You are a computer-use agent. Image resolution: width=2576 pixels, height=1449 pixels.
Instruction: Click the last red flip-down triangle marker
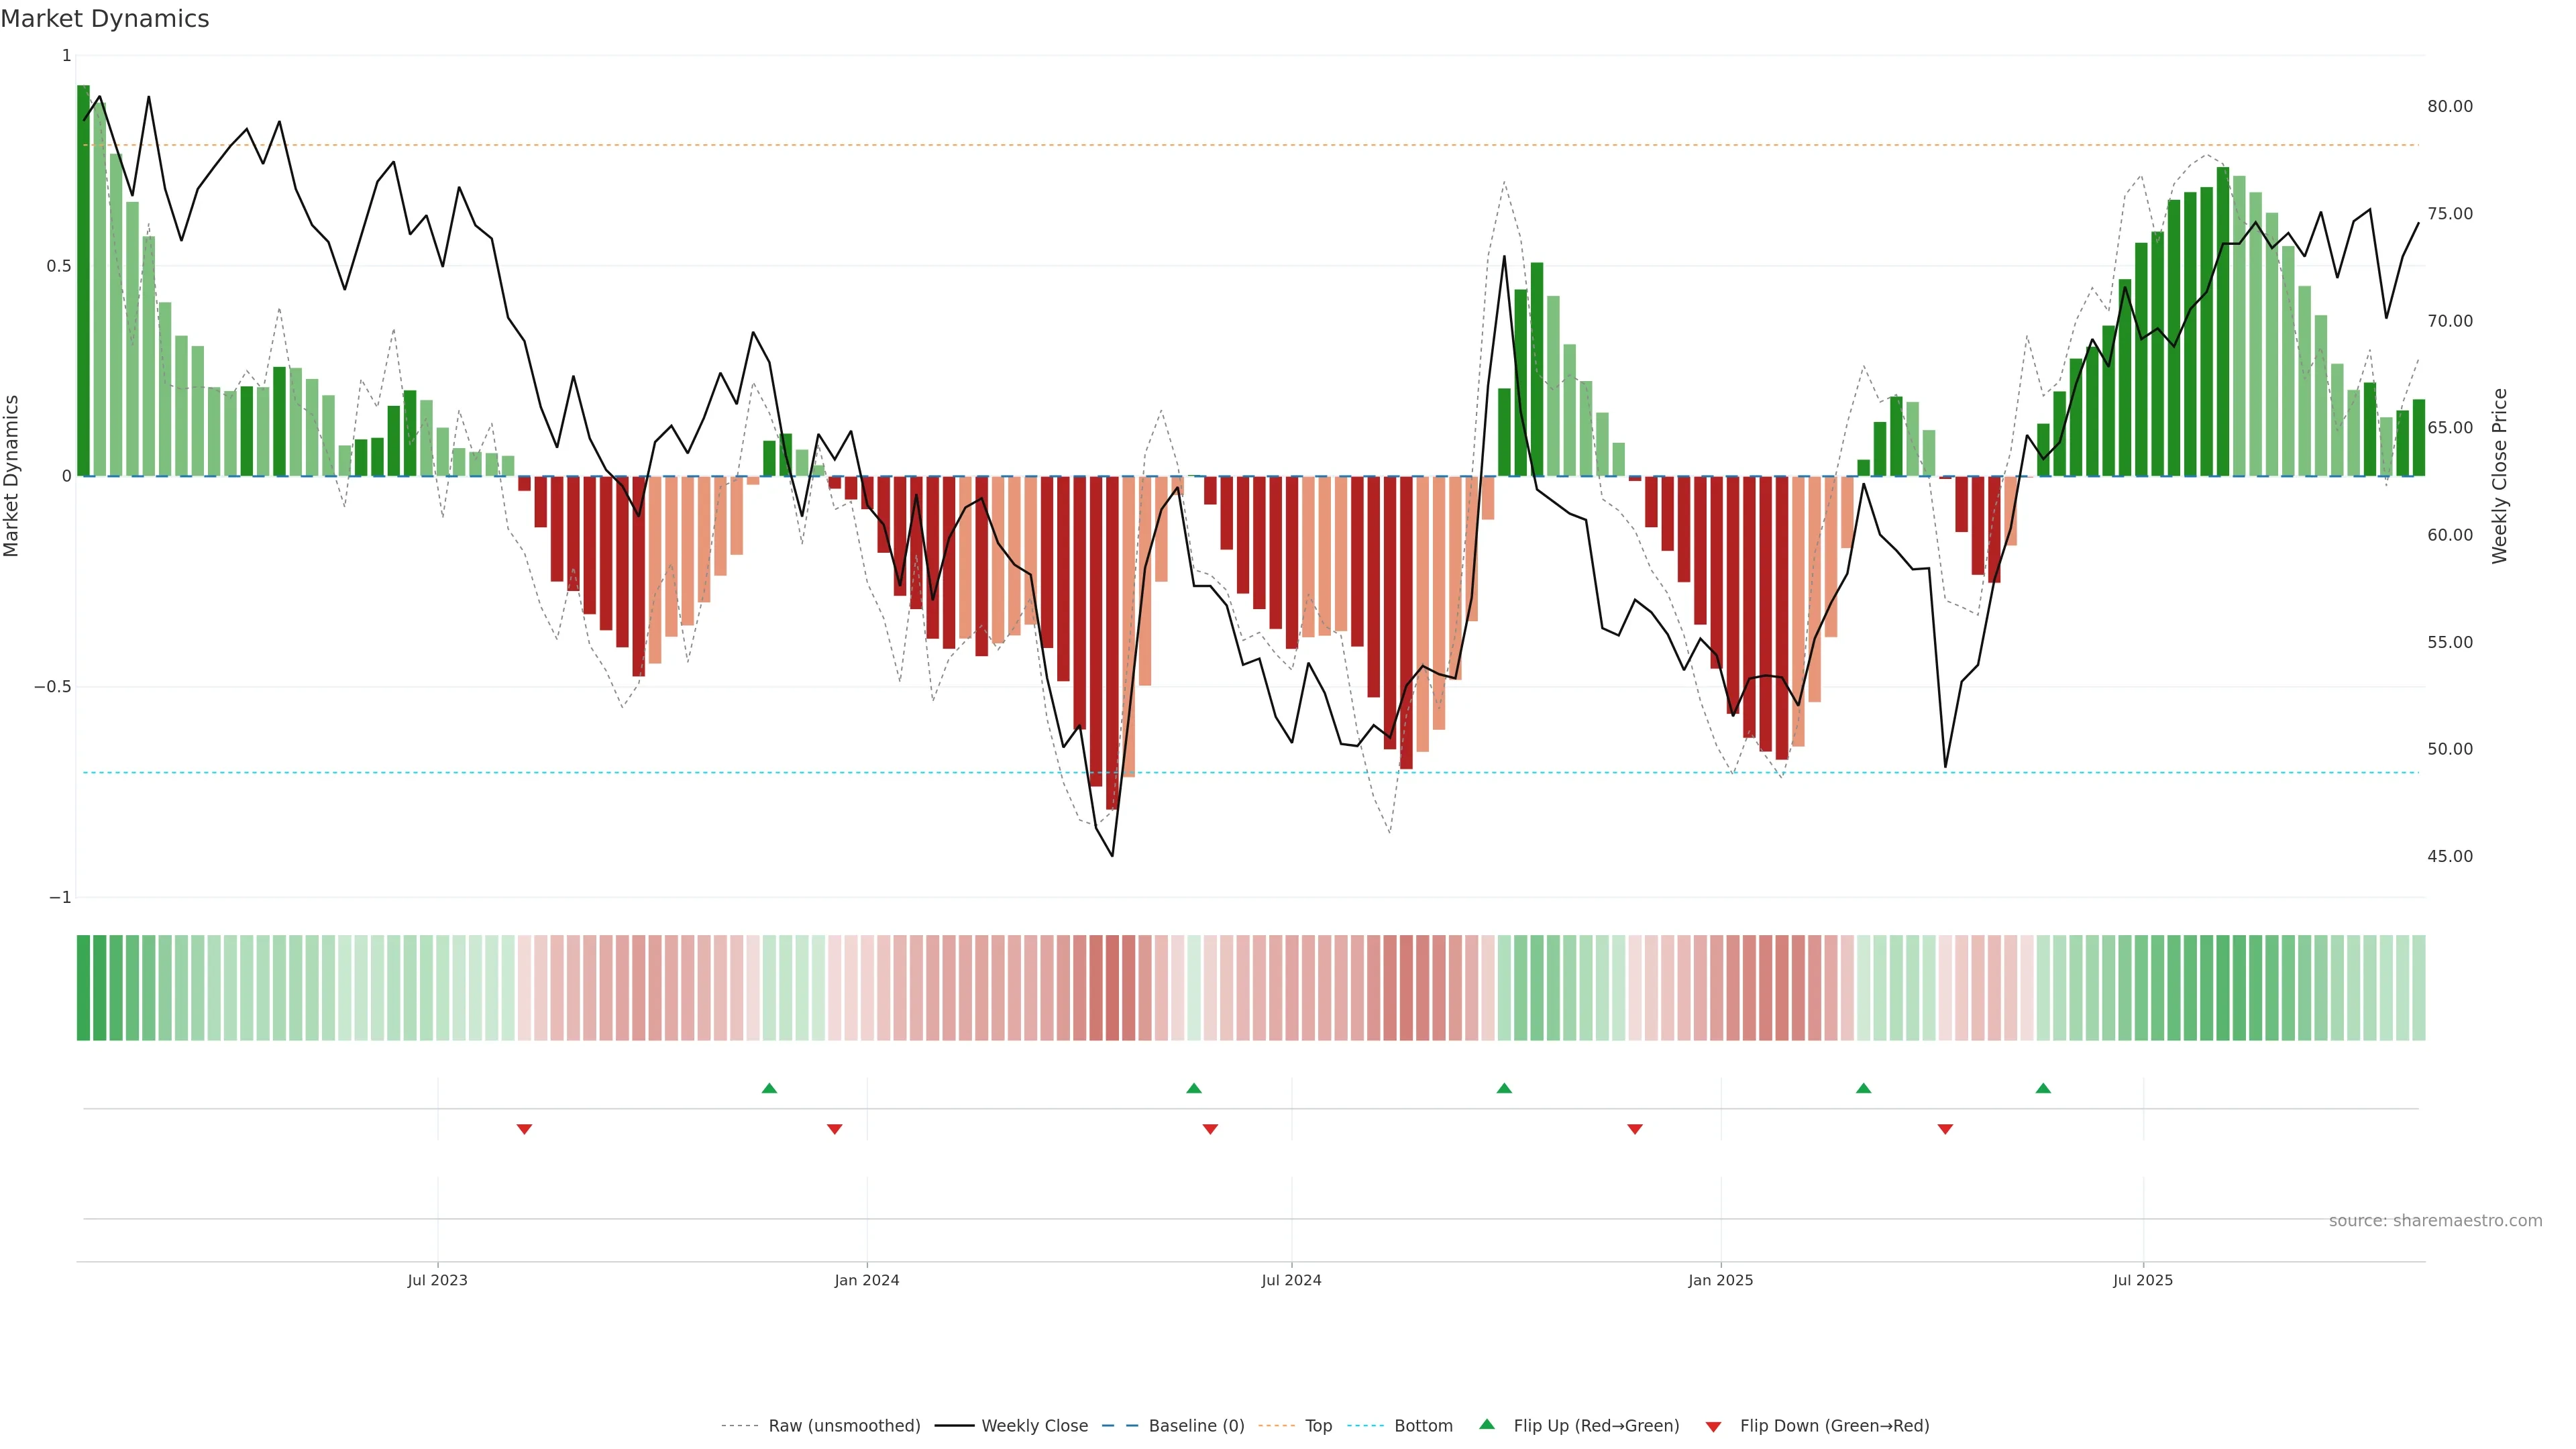pos(1945,1129)
